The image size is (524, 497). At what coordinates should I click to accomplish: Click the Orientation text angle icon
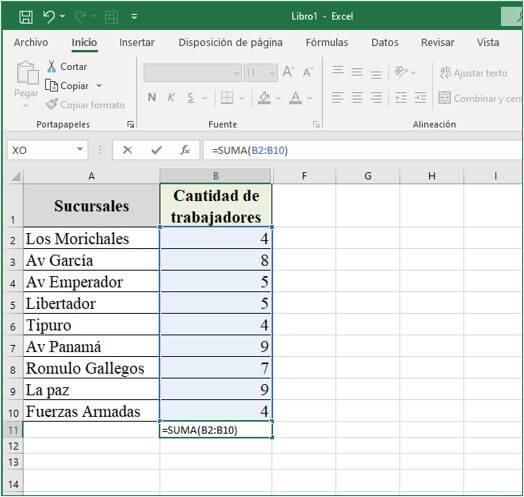click(x=401, y=72)
